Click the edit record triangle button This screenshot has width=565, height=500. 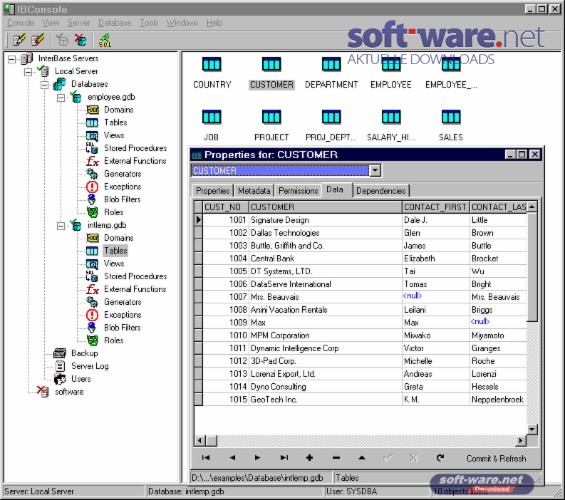pyautogui.click(x=362, y=457)
